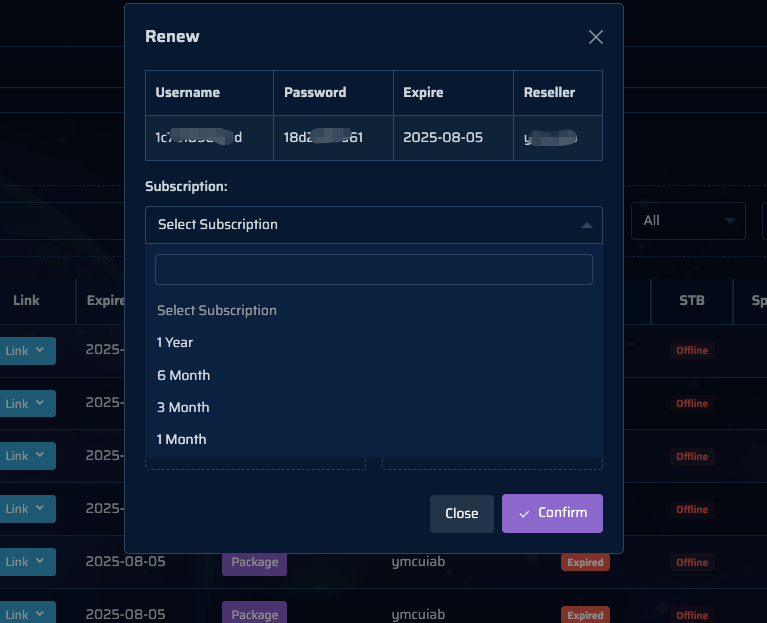
Task: Collapse the subscription dropdown via arrow icon
Action: [587, 225]
